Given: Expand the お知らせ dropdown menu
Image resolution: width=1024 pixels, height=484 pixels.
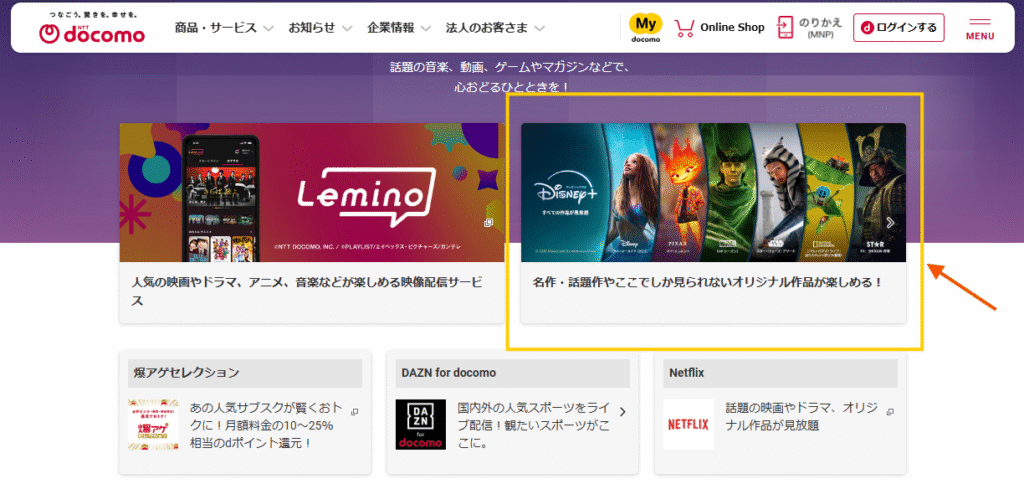Looking at the screenshot, I should click(320, 28).
